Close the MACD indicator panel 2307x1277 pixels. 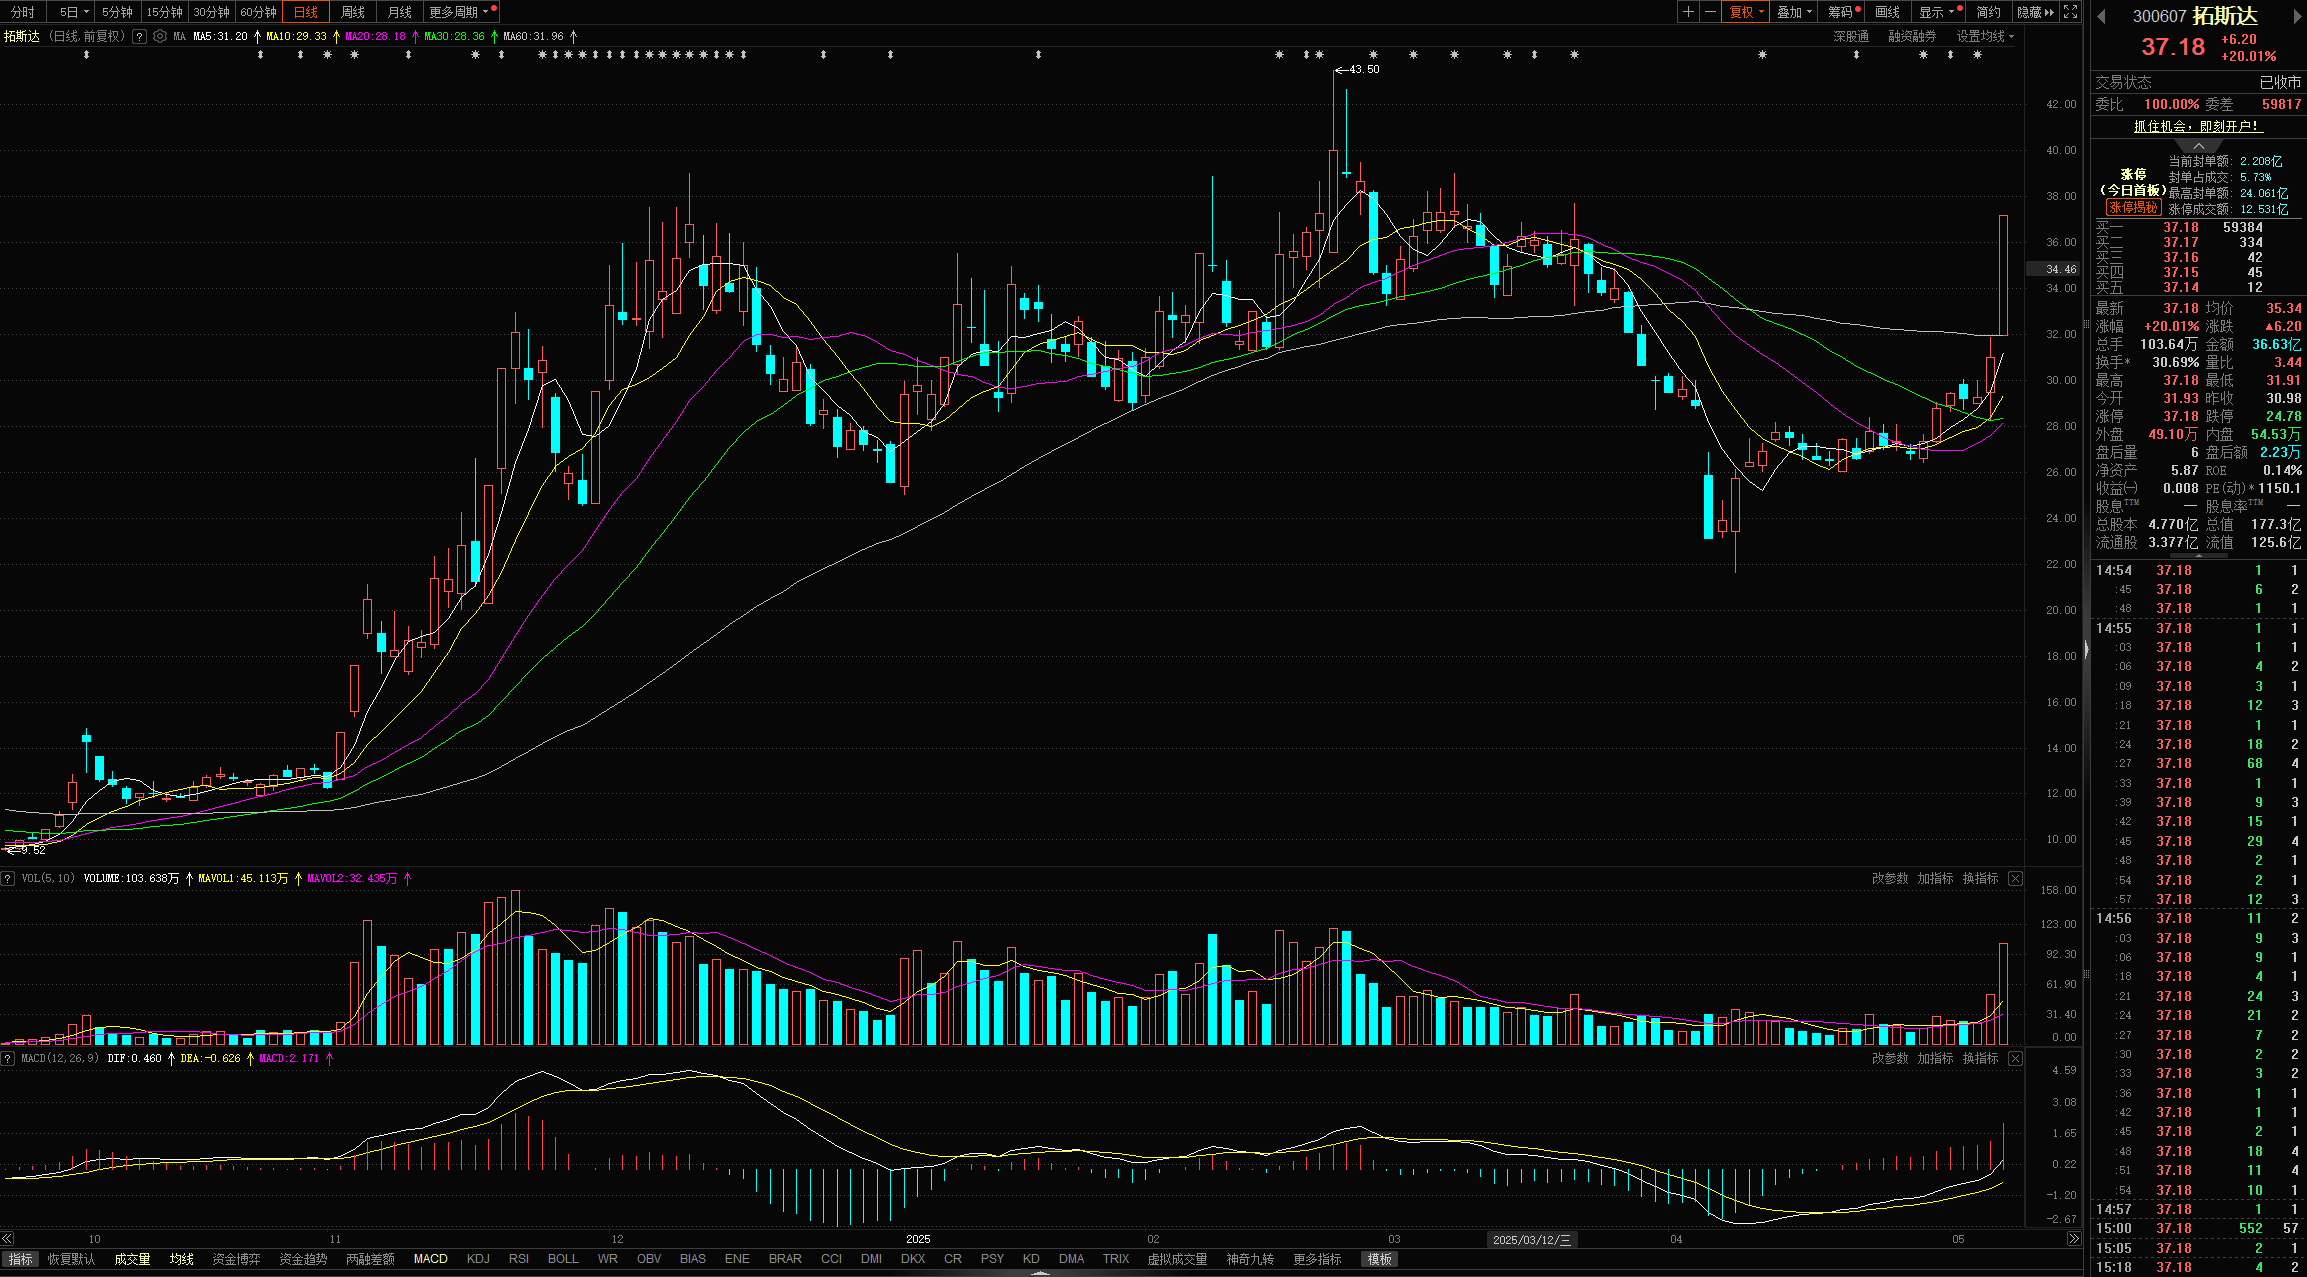[x=2015, y=1058]
